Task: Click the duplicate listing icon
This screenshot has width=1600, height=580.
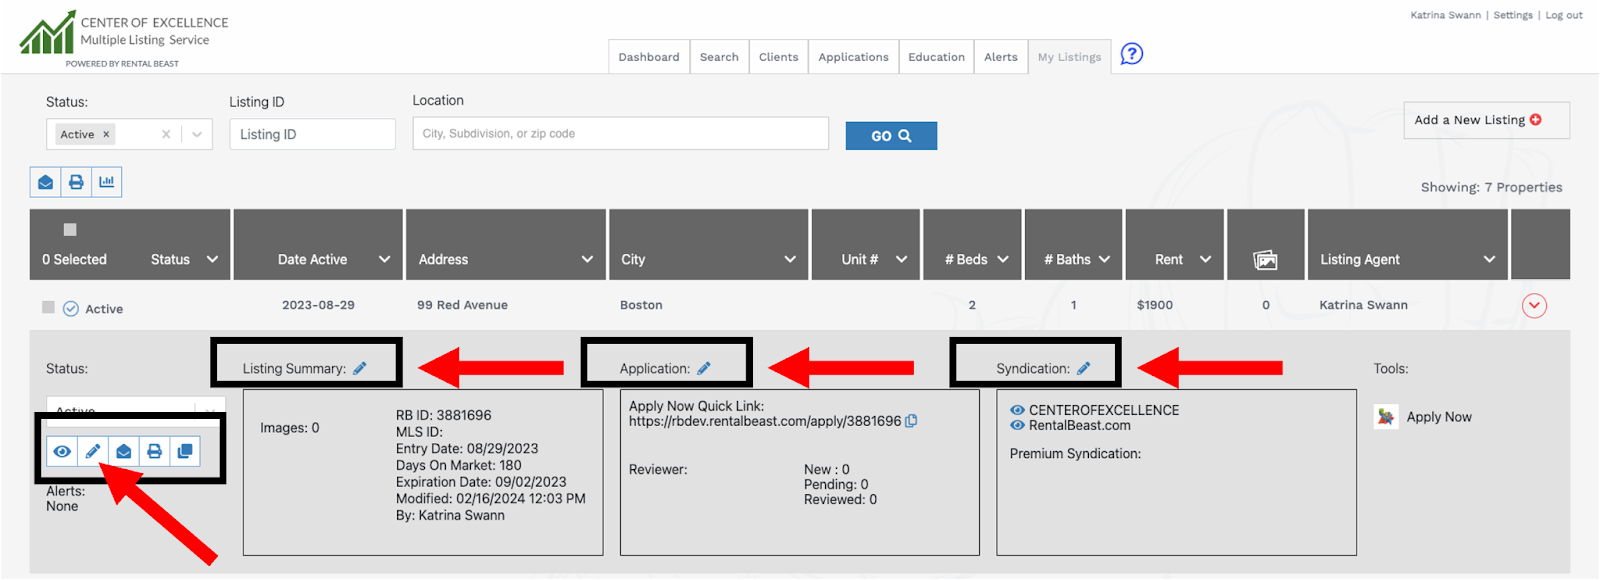Action: point(185,451)
